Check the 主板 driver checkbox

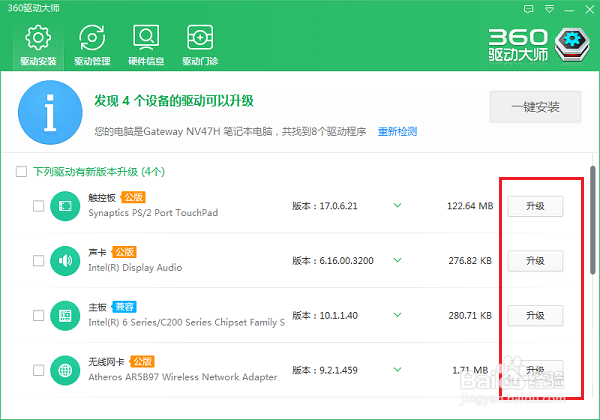tap(39, 315)
